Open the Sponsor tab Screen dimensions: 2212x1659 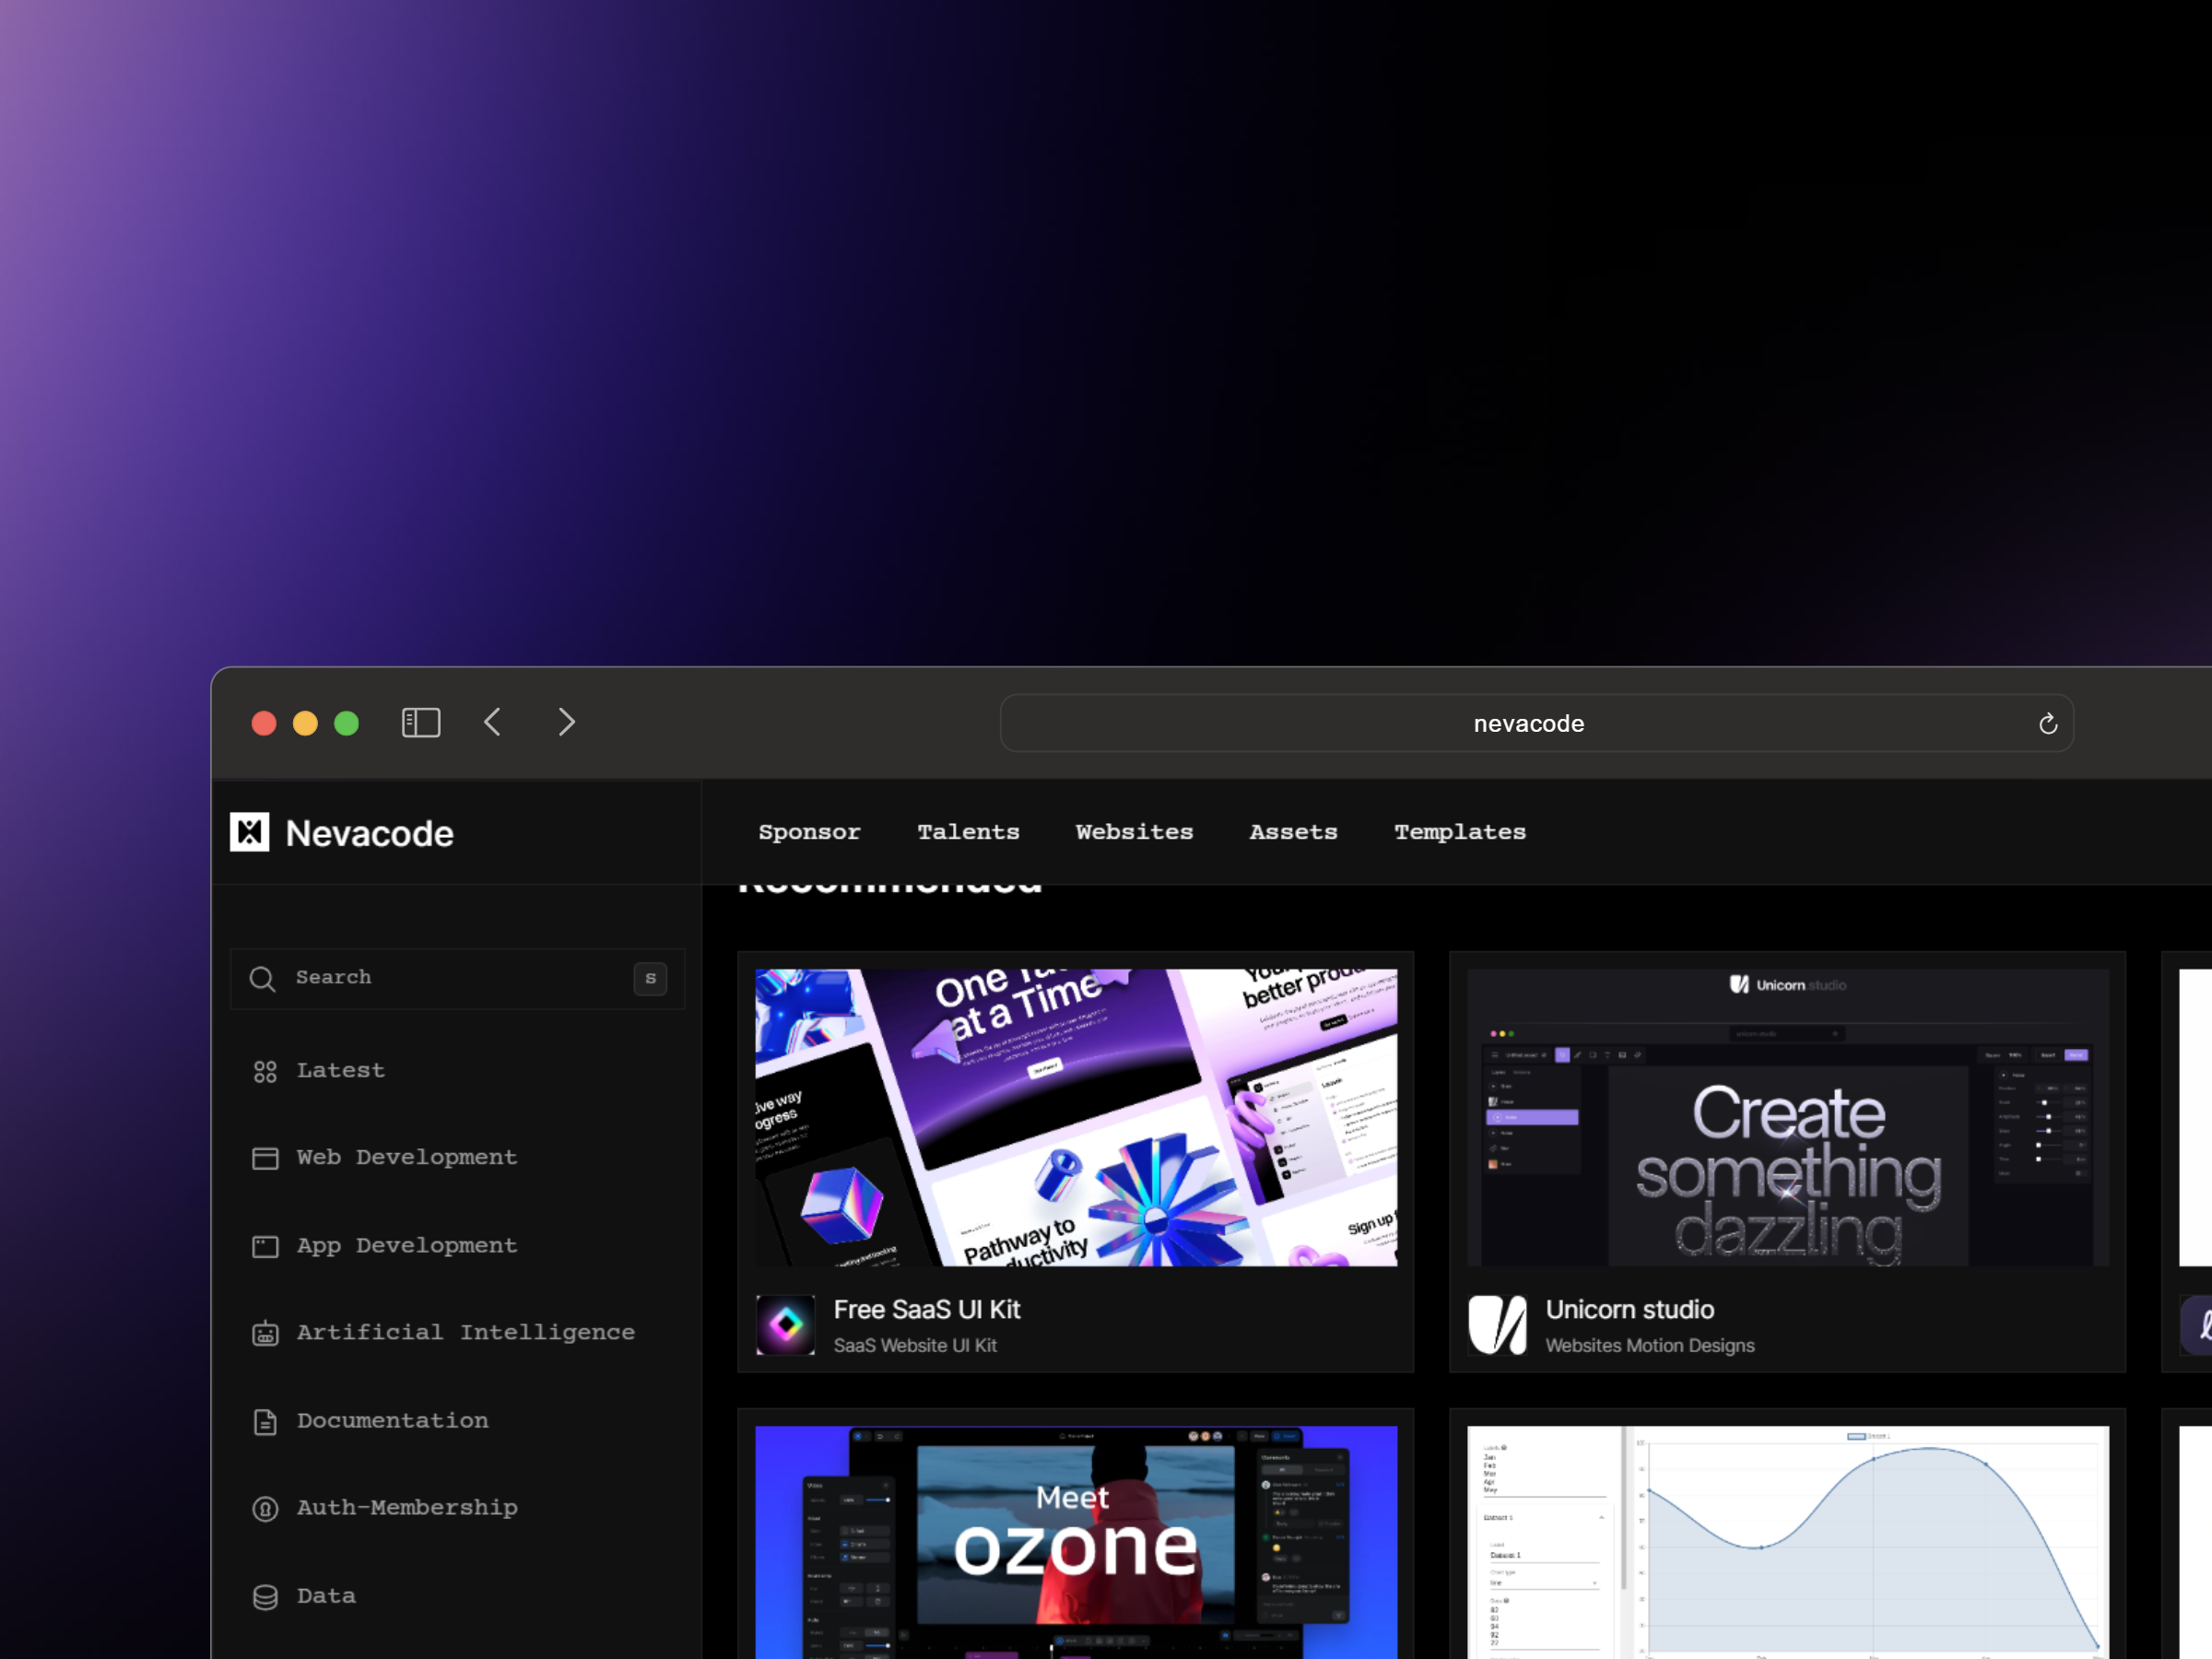809,832
